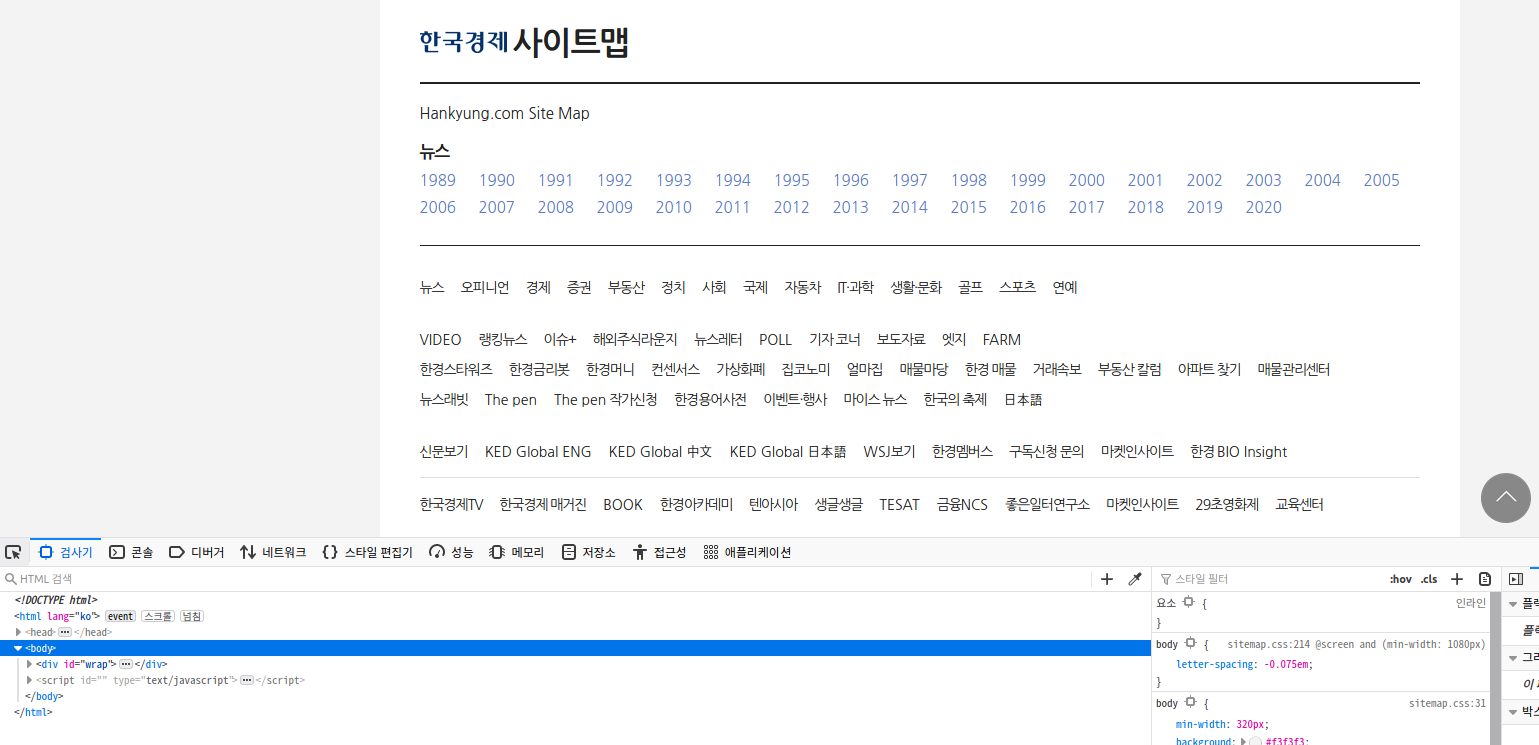
Task: Click the KED Global ENG link
Action: pos(538,452)
